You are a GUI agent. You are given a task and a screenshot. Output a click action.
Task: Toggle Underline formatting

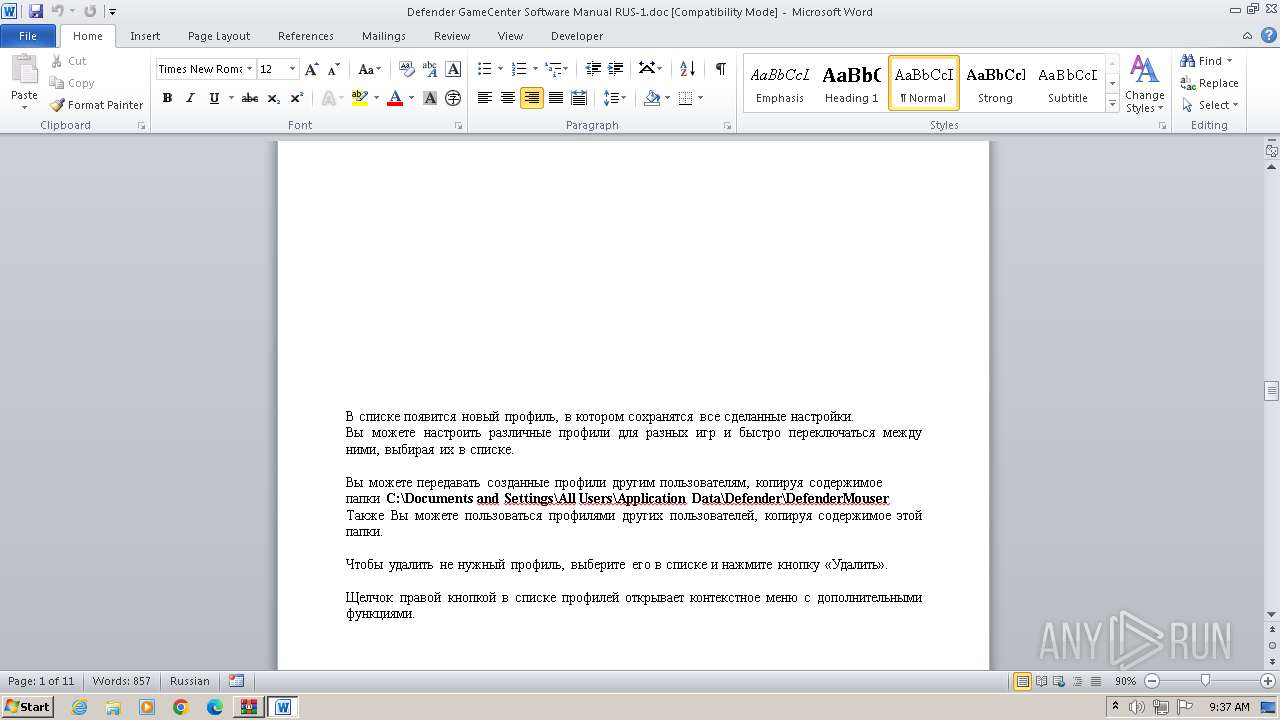point(214,98)
